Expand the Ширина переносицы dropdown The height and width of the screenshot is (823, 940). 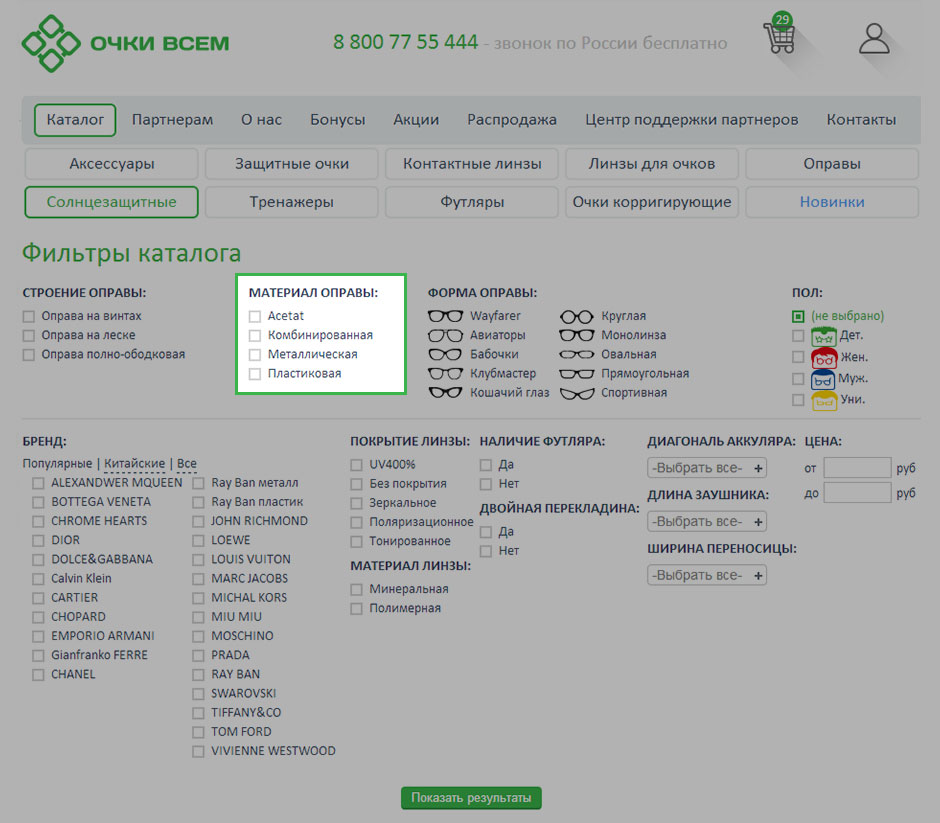707,575
